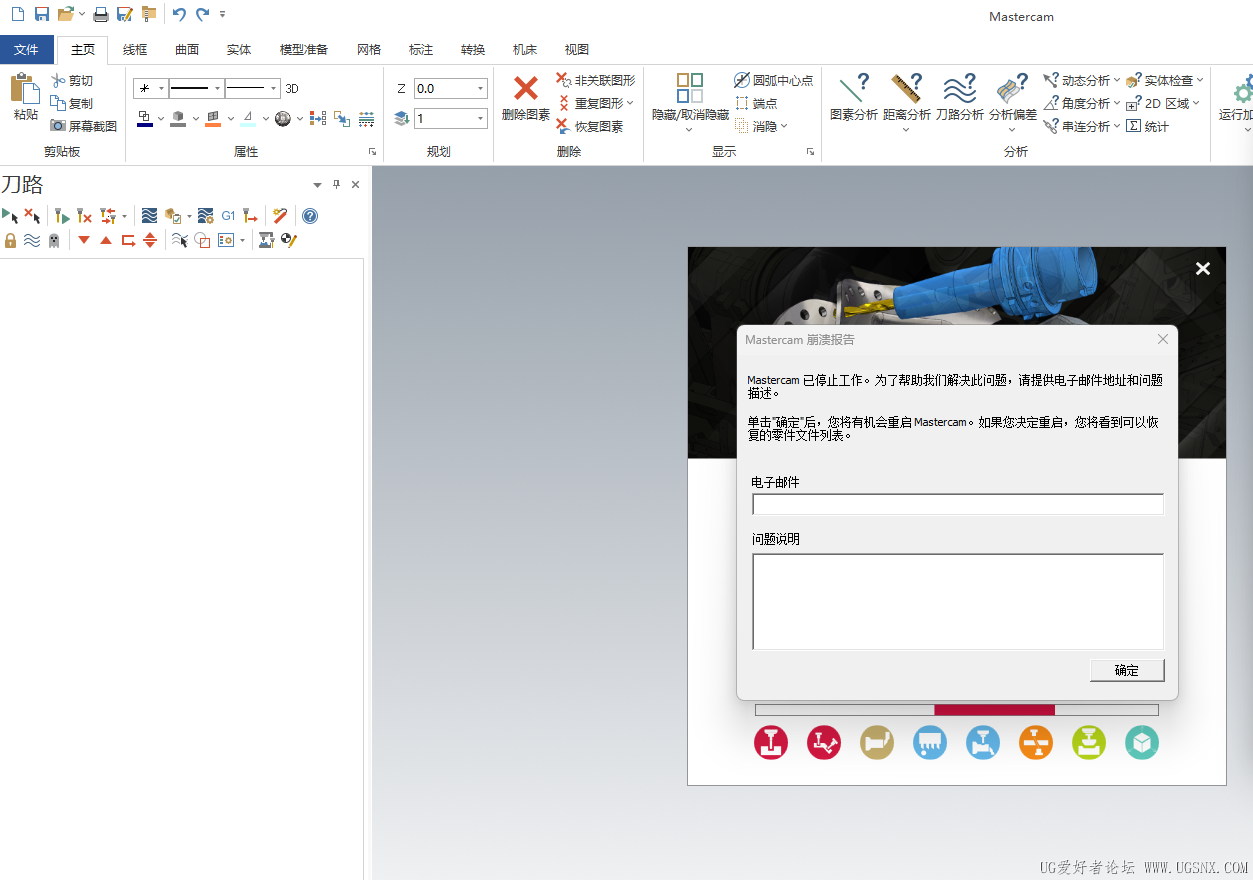Click the help question-mark icon in toolpath panel

[x=310, y=215]
